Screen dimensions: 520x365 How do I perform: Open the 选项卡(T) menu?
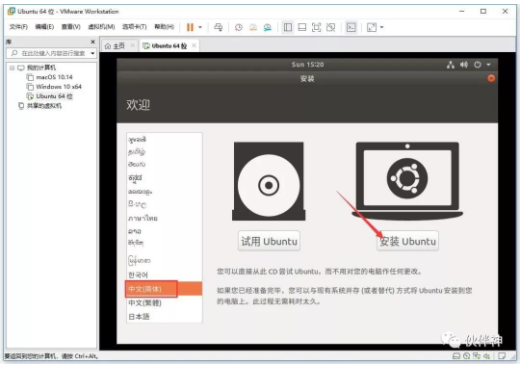[134, 27]
